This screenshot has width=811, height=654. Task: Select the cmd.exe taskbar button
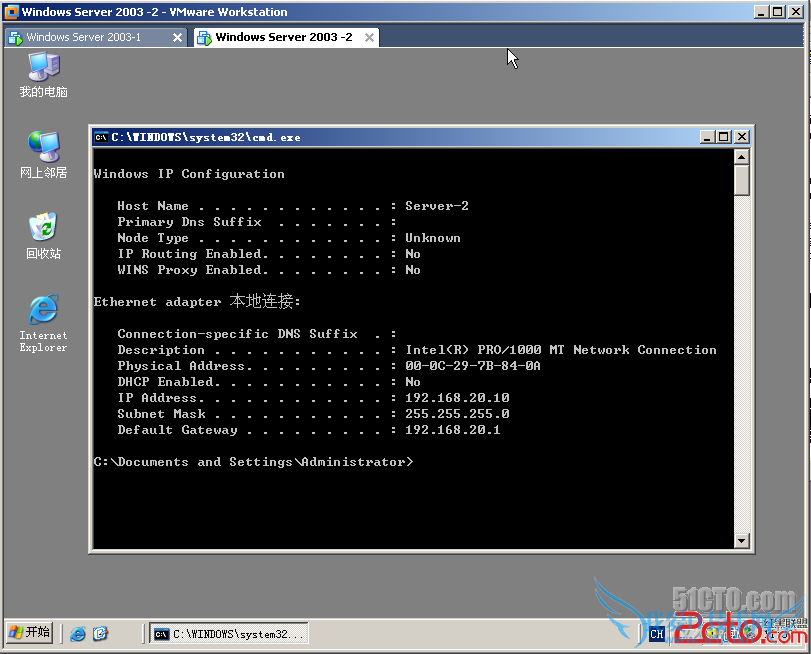click(229, 633)
